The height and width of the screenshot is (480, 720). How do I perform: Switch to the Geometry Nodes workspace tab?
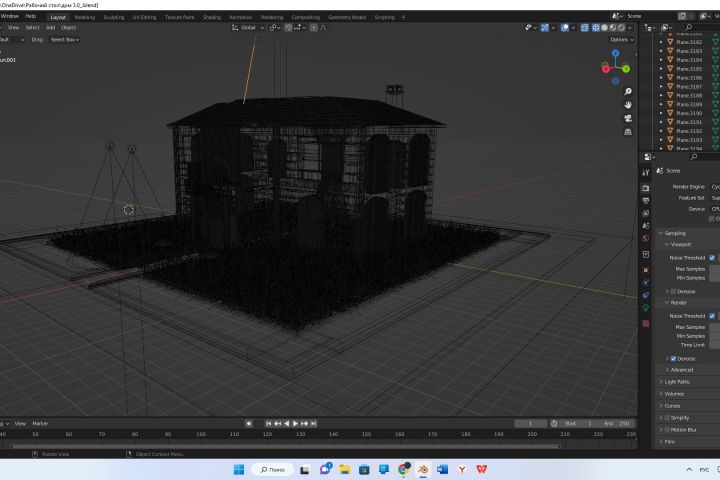pyautogui.click(x=347, y=17)
